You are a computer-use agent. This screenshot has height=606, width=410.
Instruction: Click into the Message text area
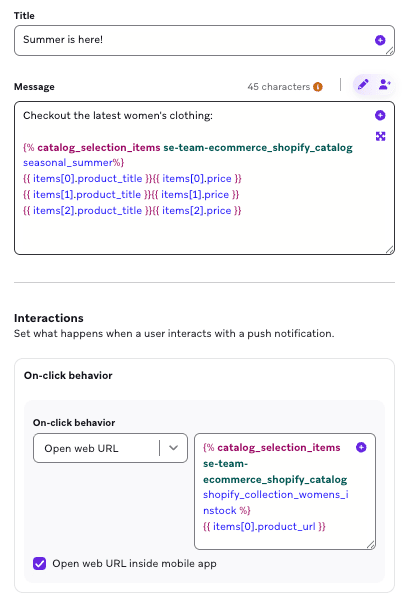pos(204,178)
